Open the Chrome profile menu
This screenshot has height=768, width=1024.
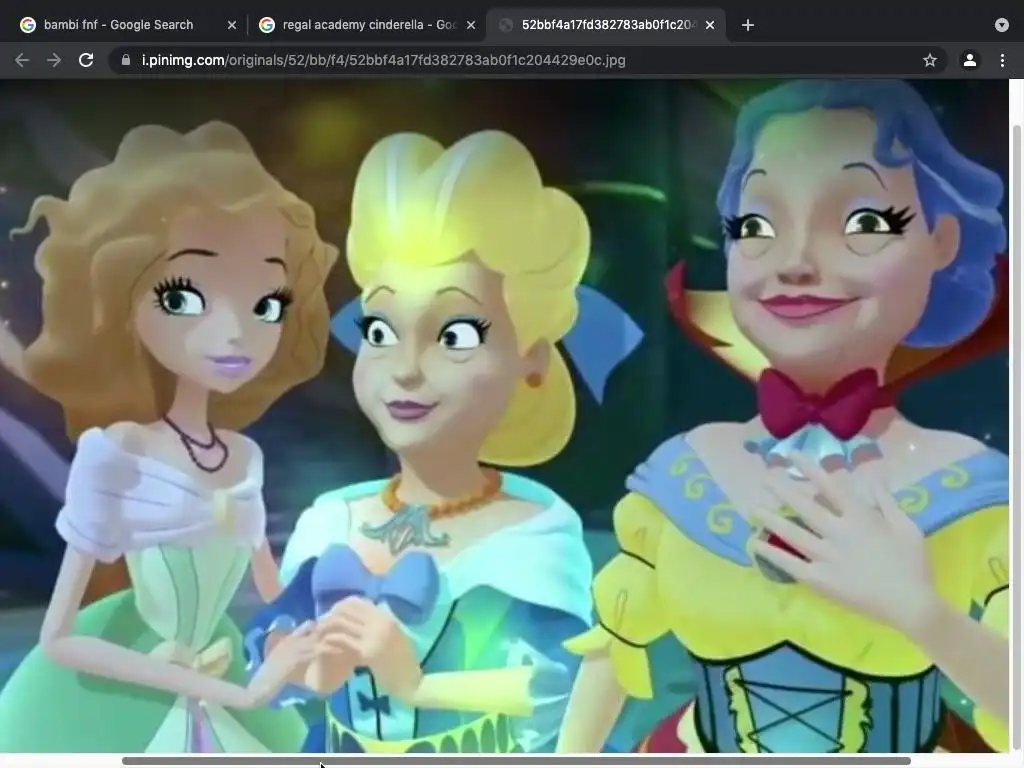coord(970,60)
